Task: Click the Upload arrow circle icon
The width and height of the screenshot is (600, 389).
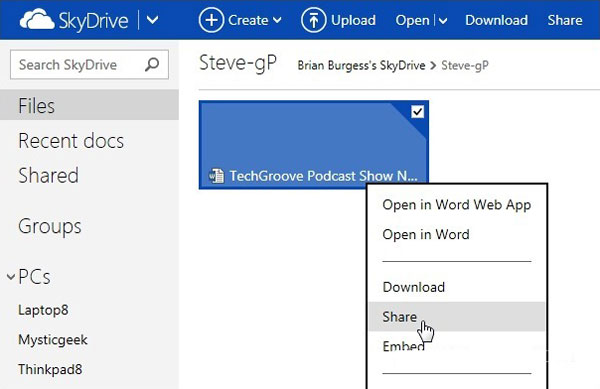Action: 313,20
